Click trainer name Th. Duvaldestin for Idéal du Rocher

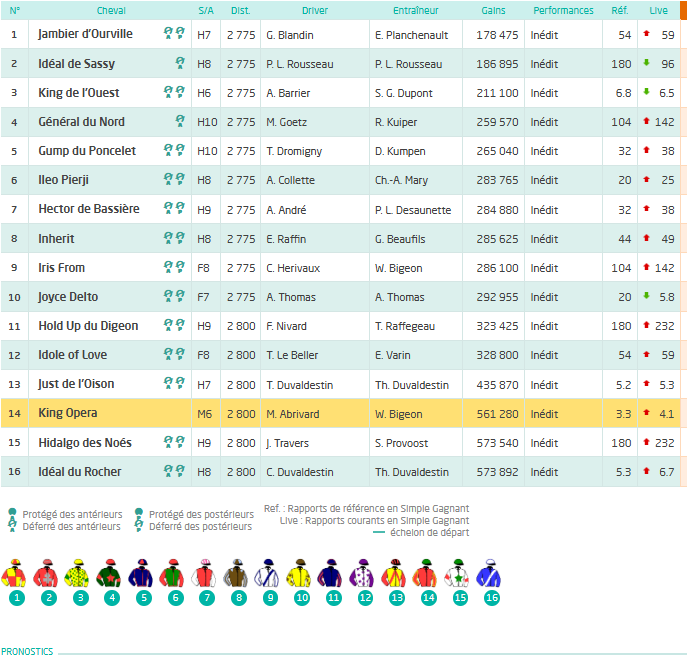click(412, 472)
